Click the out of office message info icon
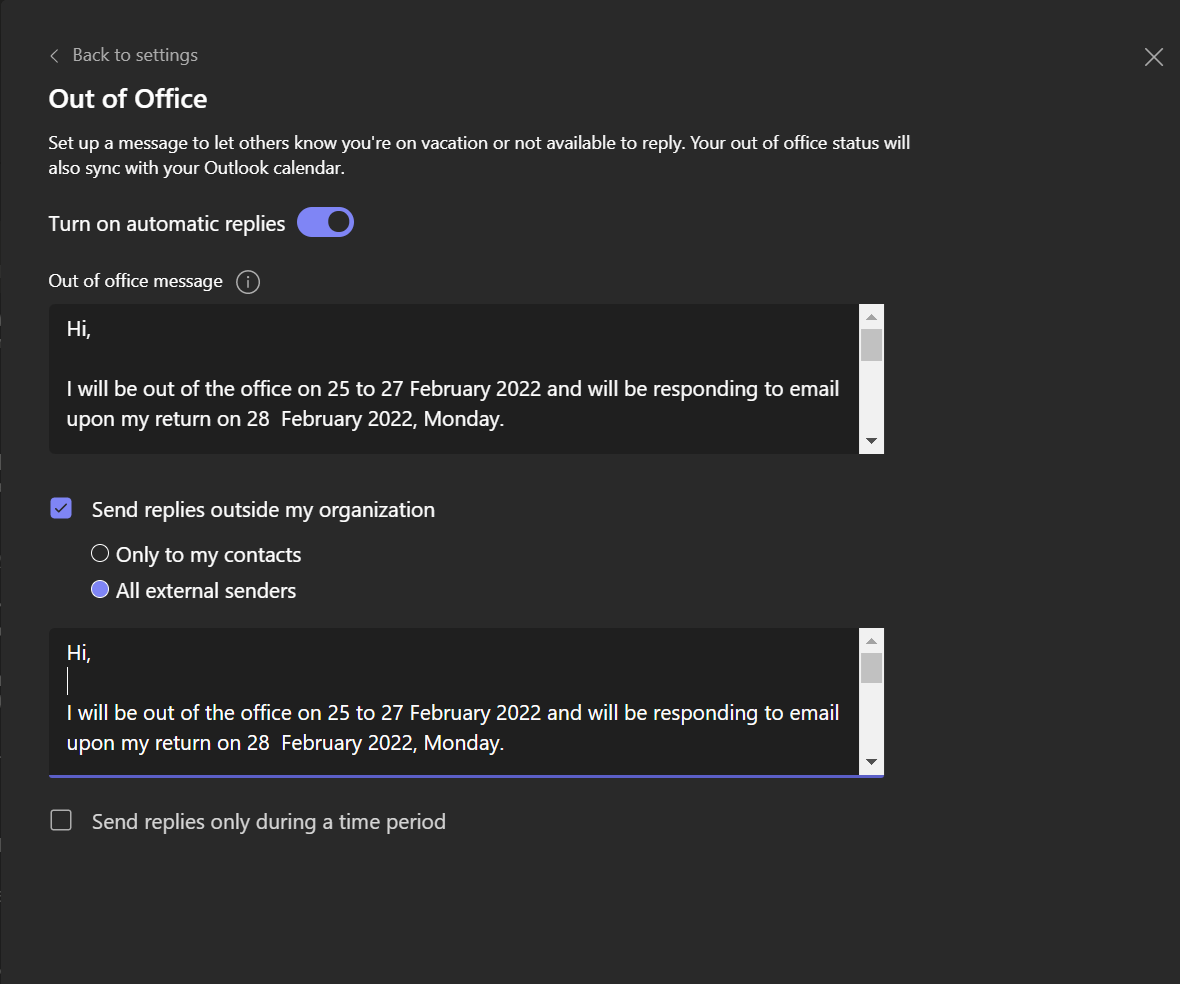1180x984 pixels. (248, 282)
